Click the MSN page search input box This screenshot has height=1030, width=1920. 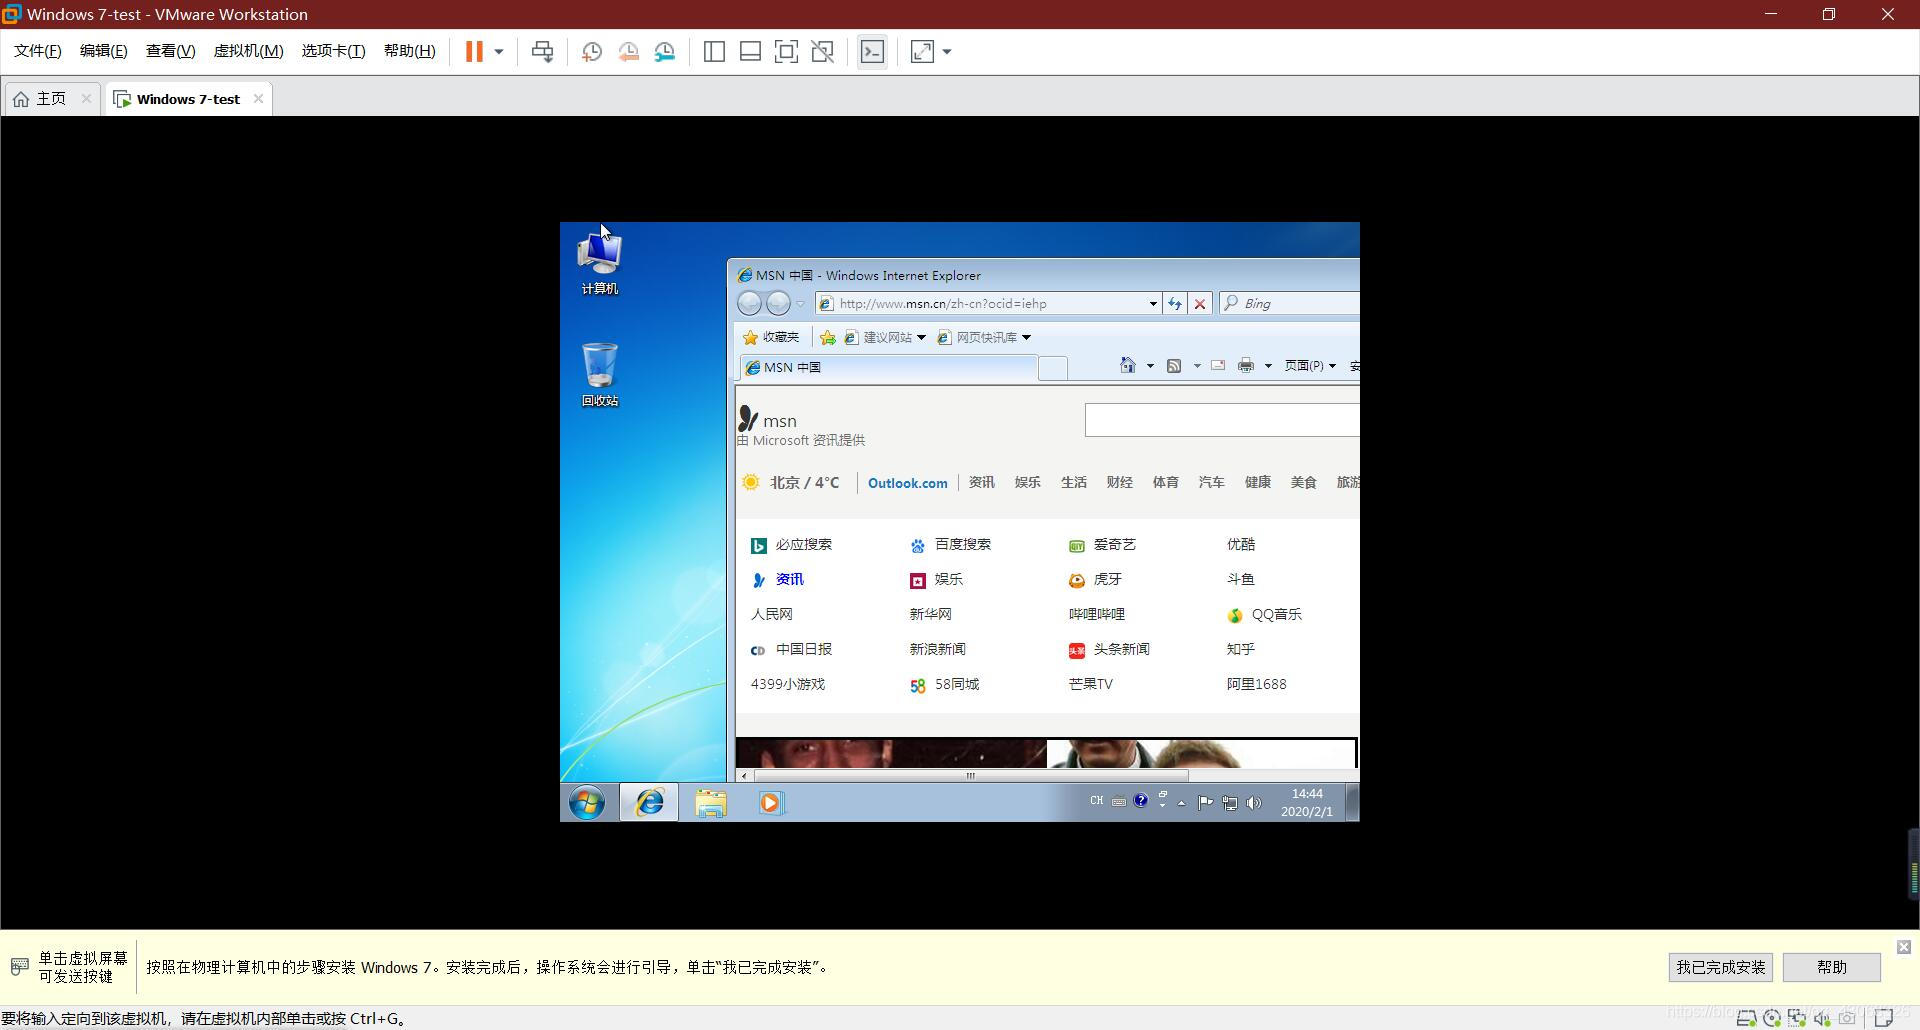pyautogui.click(x=1222, y=420)
